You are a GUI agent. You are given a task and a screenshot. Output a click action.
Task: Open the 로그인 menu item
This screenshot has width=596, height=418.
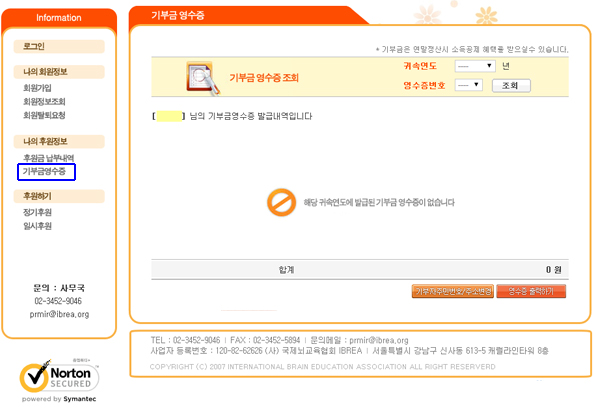tap(59, 46)
